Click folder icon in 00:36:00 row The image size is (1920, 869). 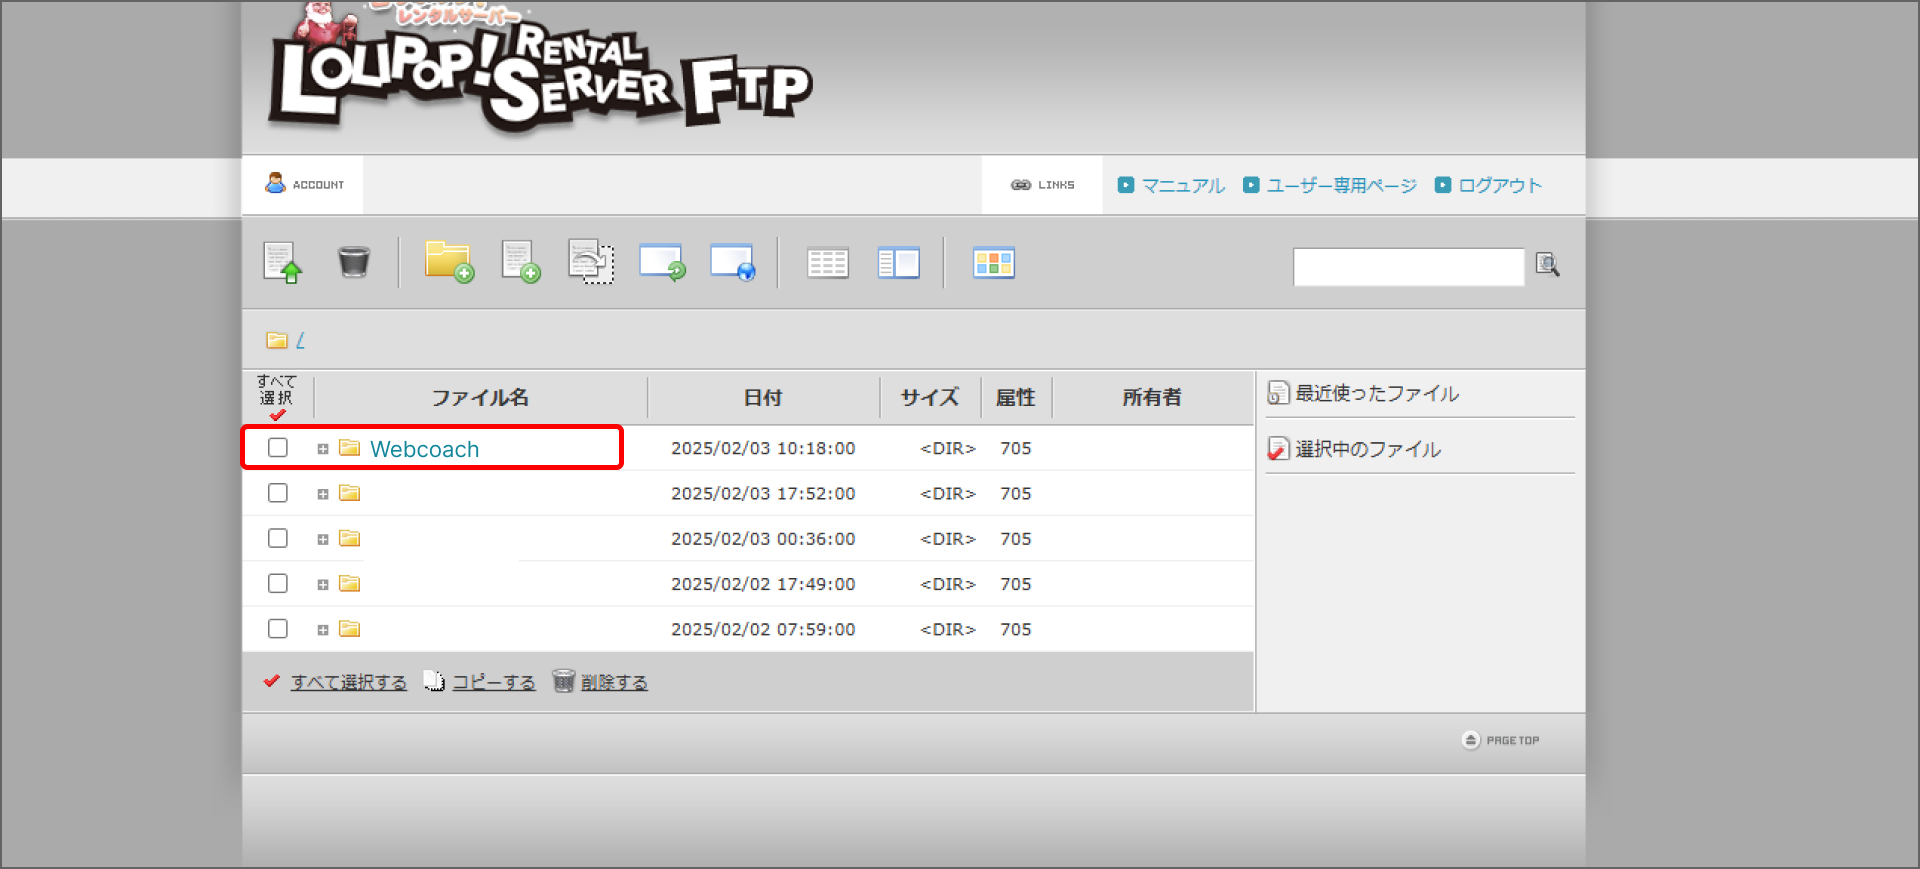click(349, 538)
